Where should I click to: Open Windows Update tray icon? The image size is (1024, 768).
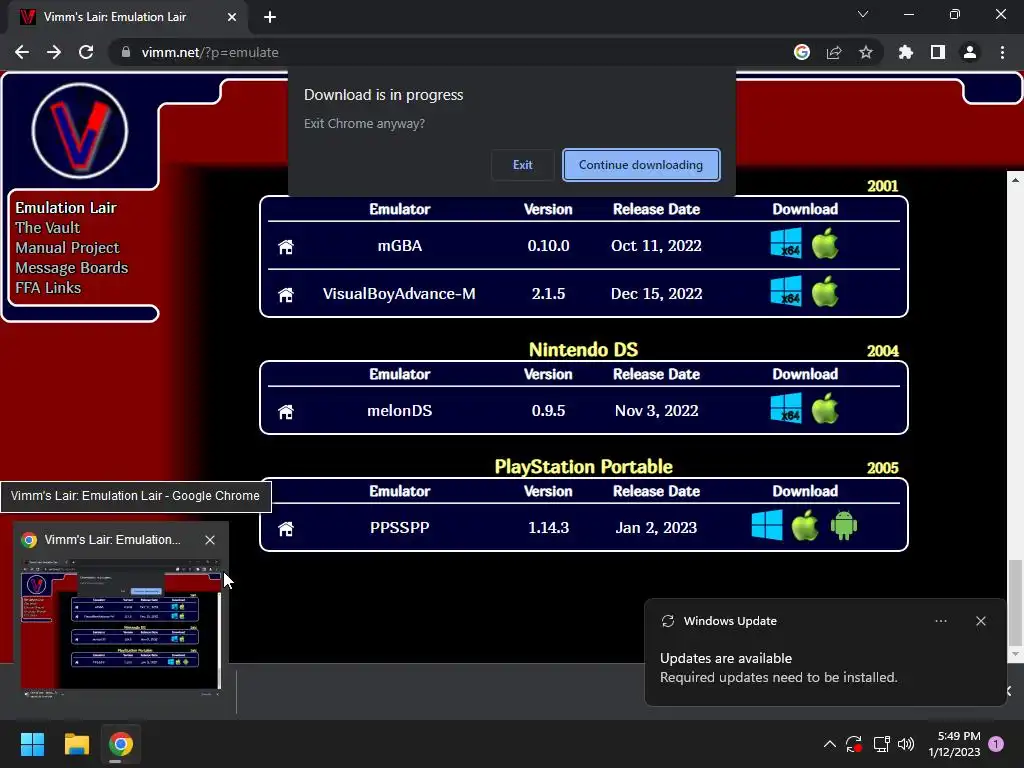[854, 744]
